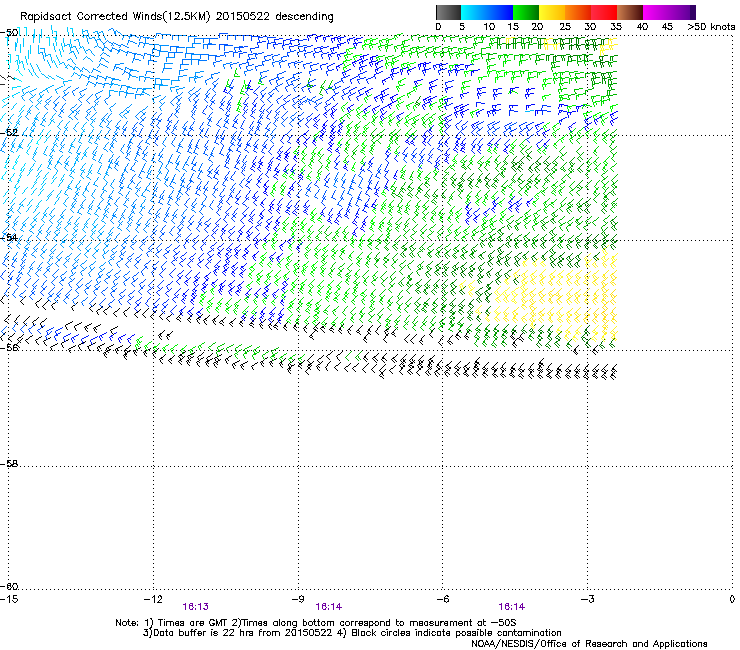This screenshot has height=650, width=740.
Task: Click the latitude label '-56'
Action: pyautogui.click(x=9, y=347)
